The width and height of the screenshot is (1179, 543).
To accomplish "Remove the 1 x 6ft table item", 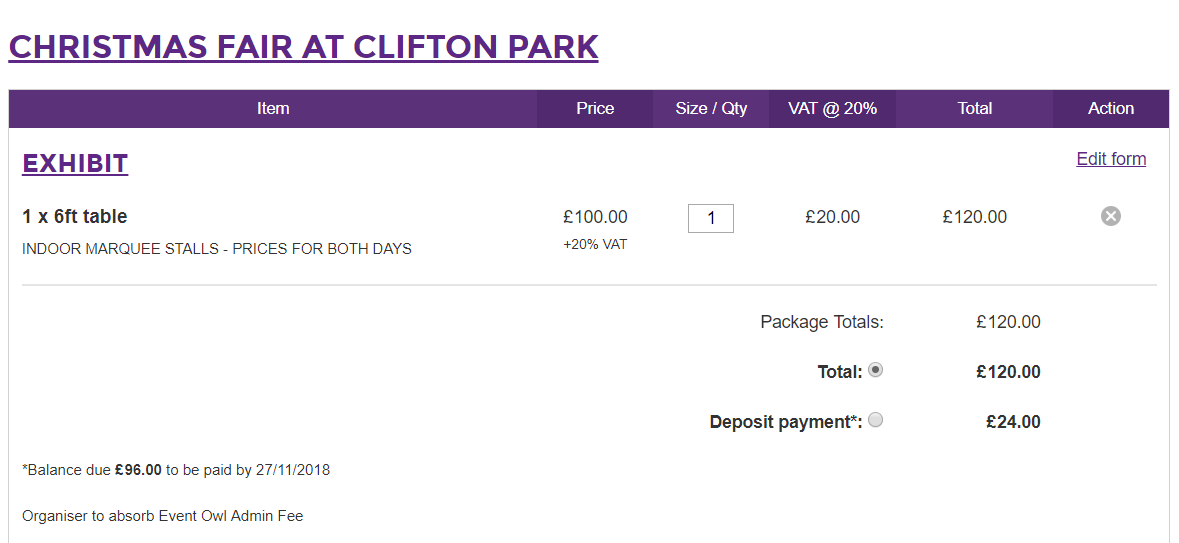I will 1111,217.
